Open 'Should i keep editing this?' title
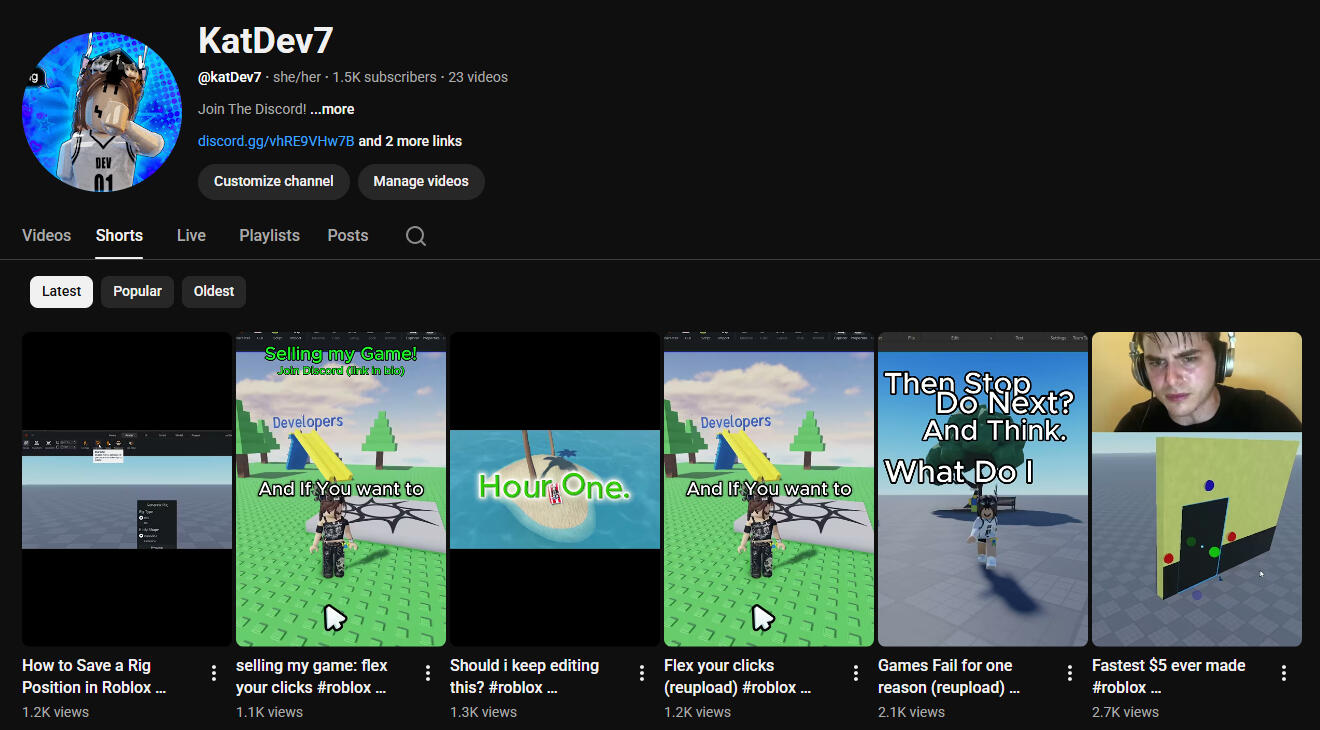Image resolution: width=1320 pixels, height=730 pixels. point(524,676)
